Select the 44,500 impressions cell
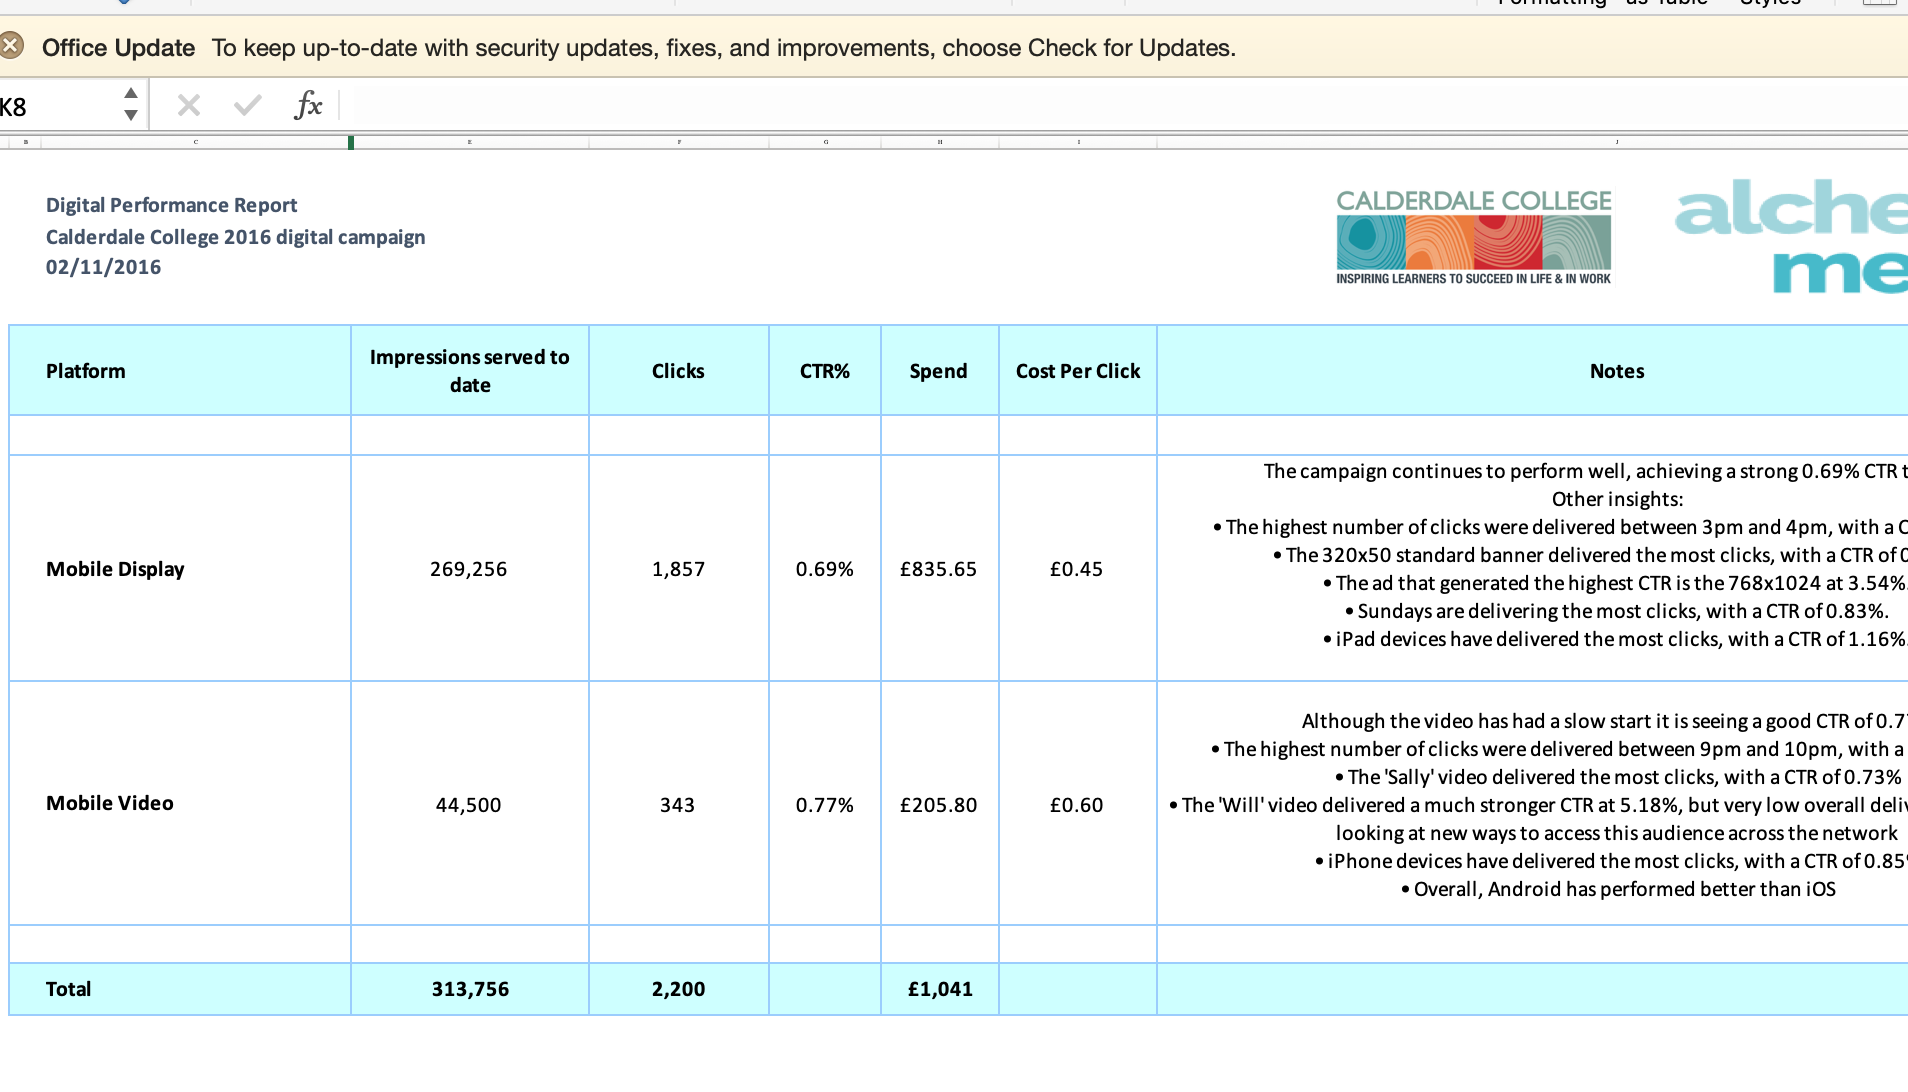Viewport: 1908px width, 1092px height. [470, 803]
